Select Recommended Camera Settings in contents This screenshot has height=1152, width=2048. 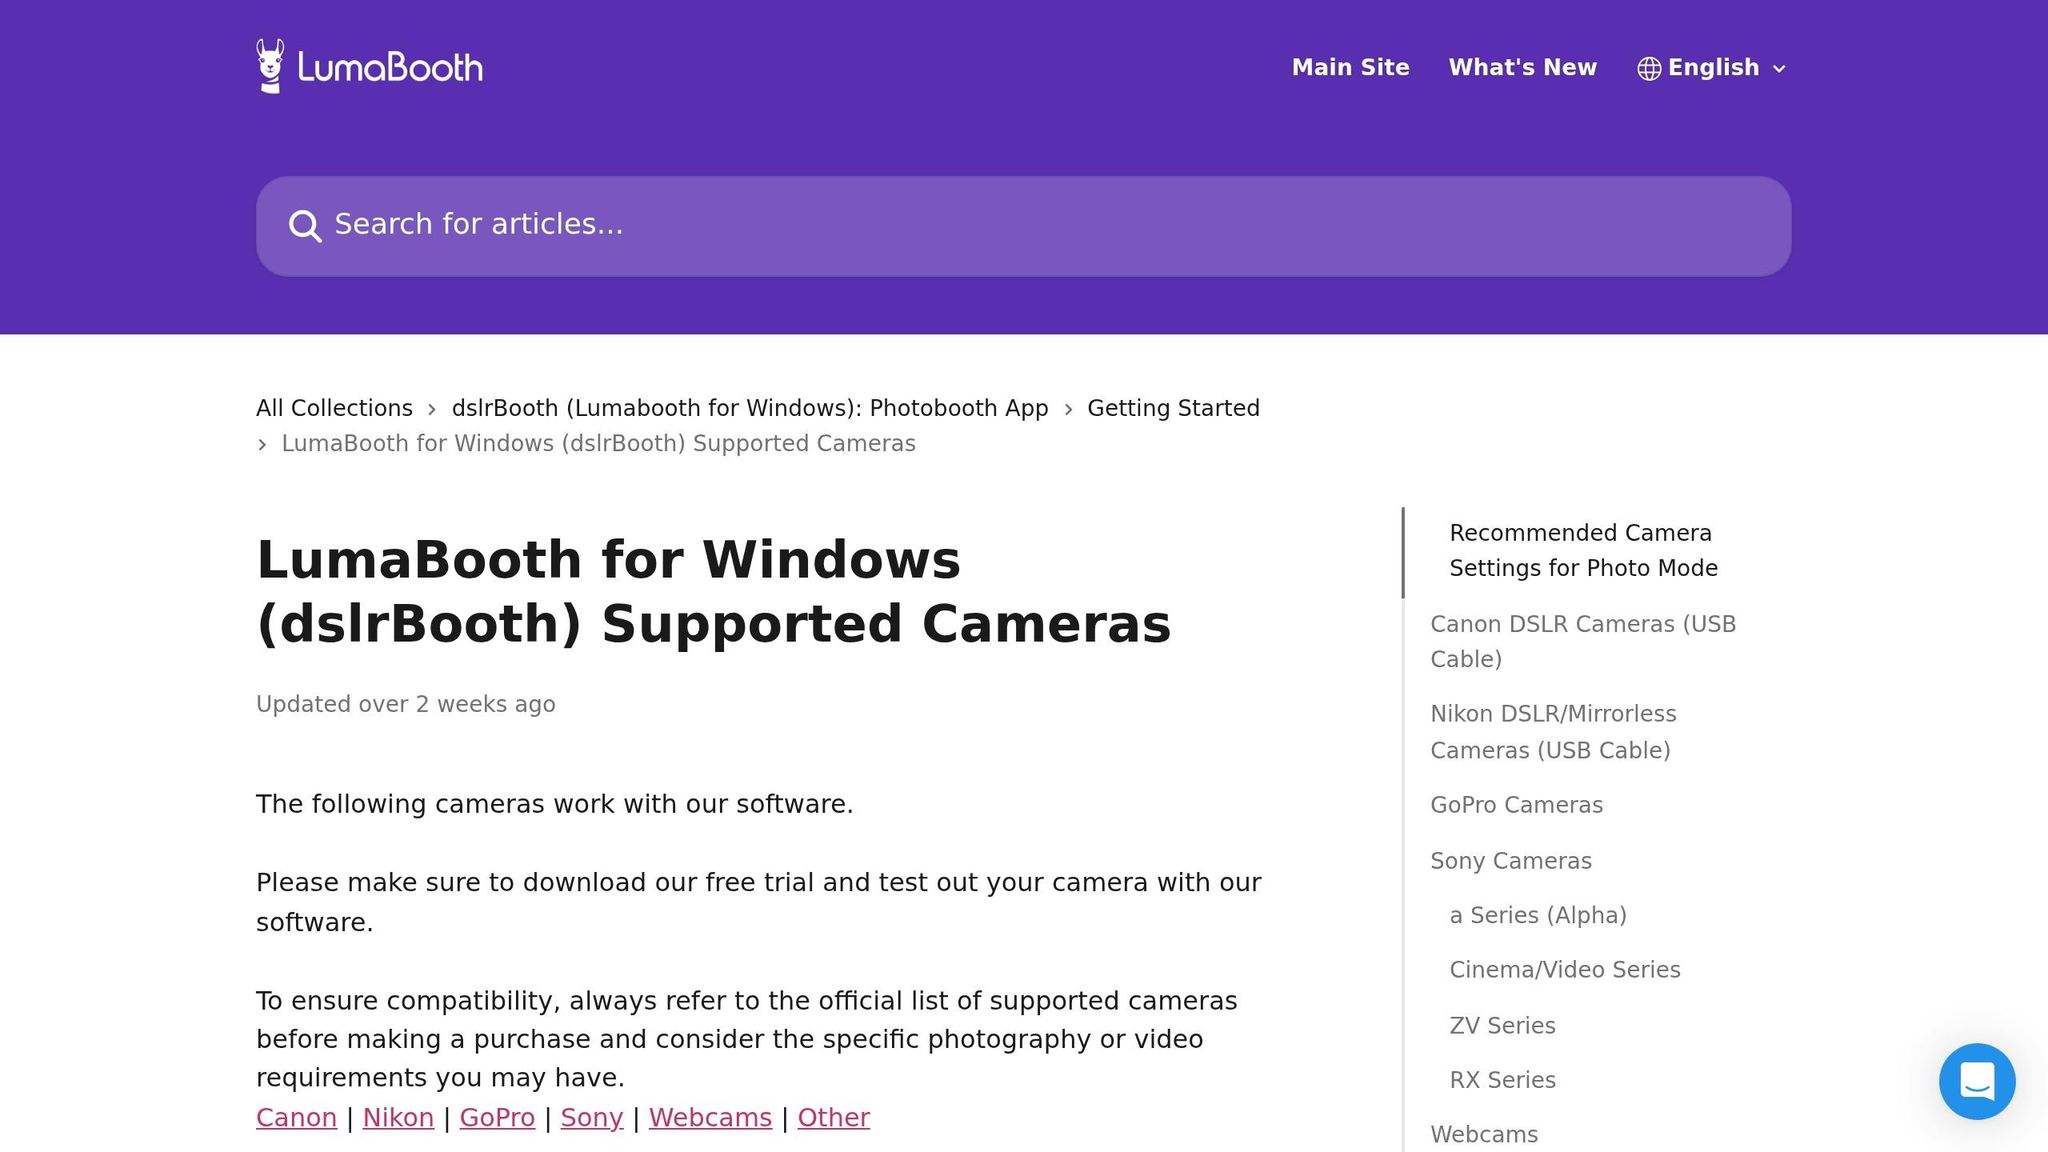coord(1583,550)
